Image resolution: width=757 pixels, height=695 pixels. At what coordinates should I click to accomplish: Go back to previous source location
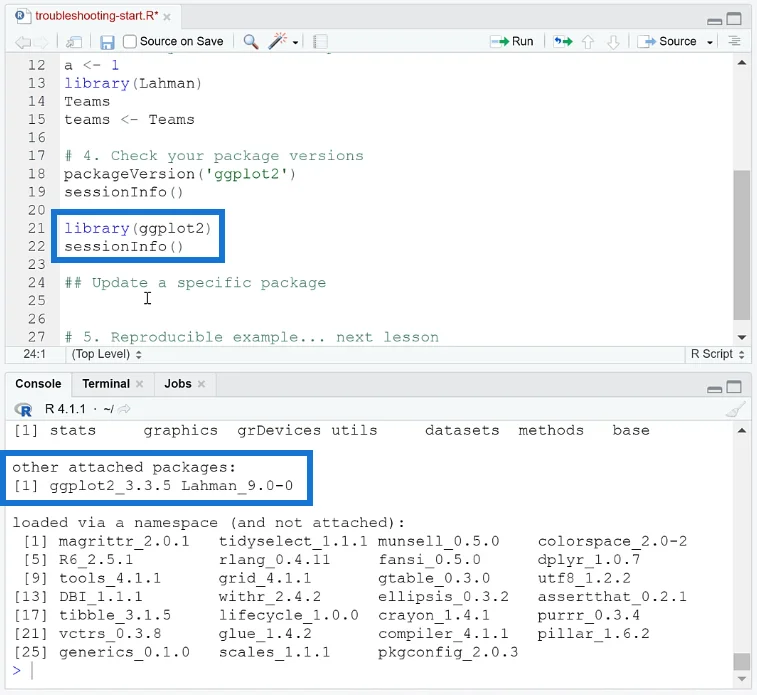point(22,42)
